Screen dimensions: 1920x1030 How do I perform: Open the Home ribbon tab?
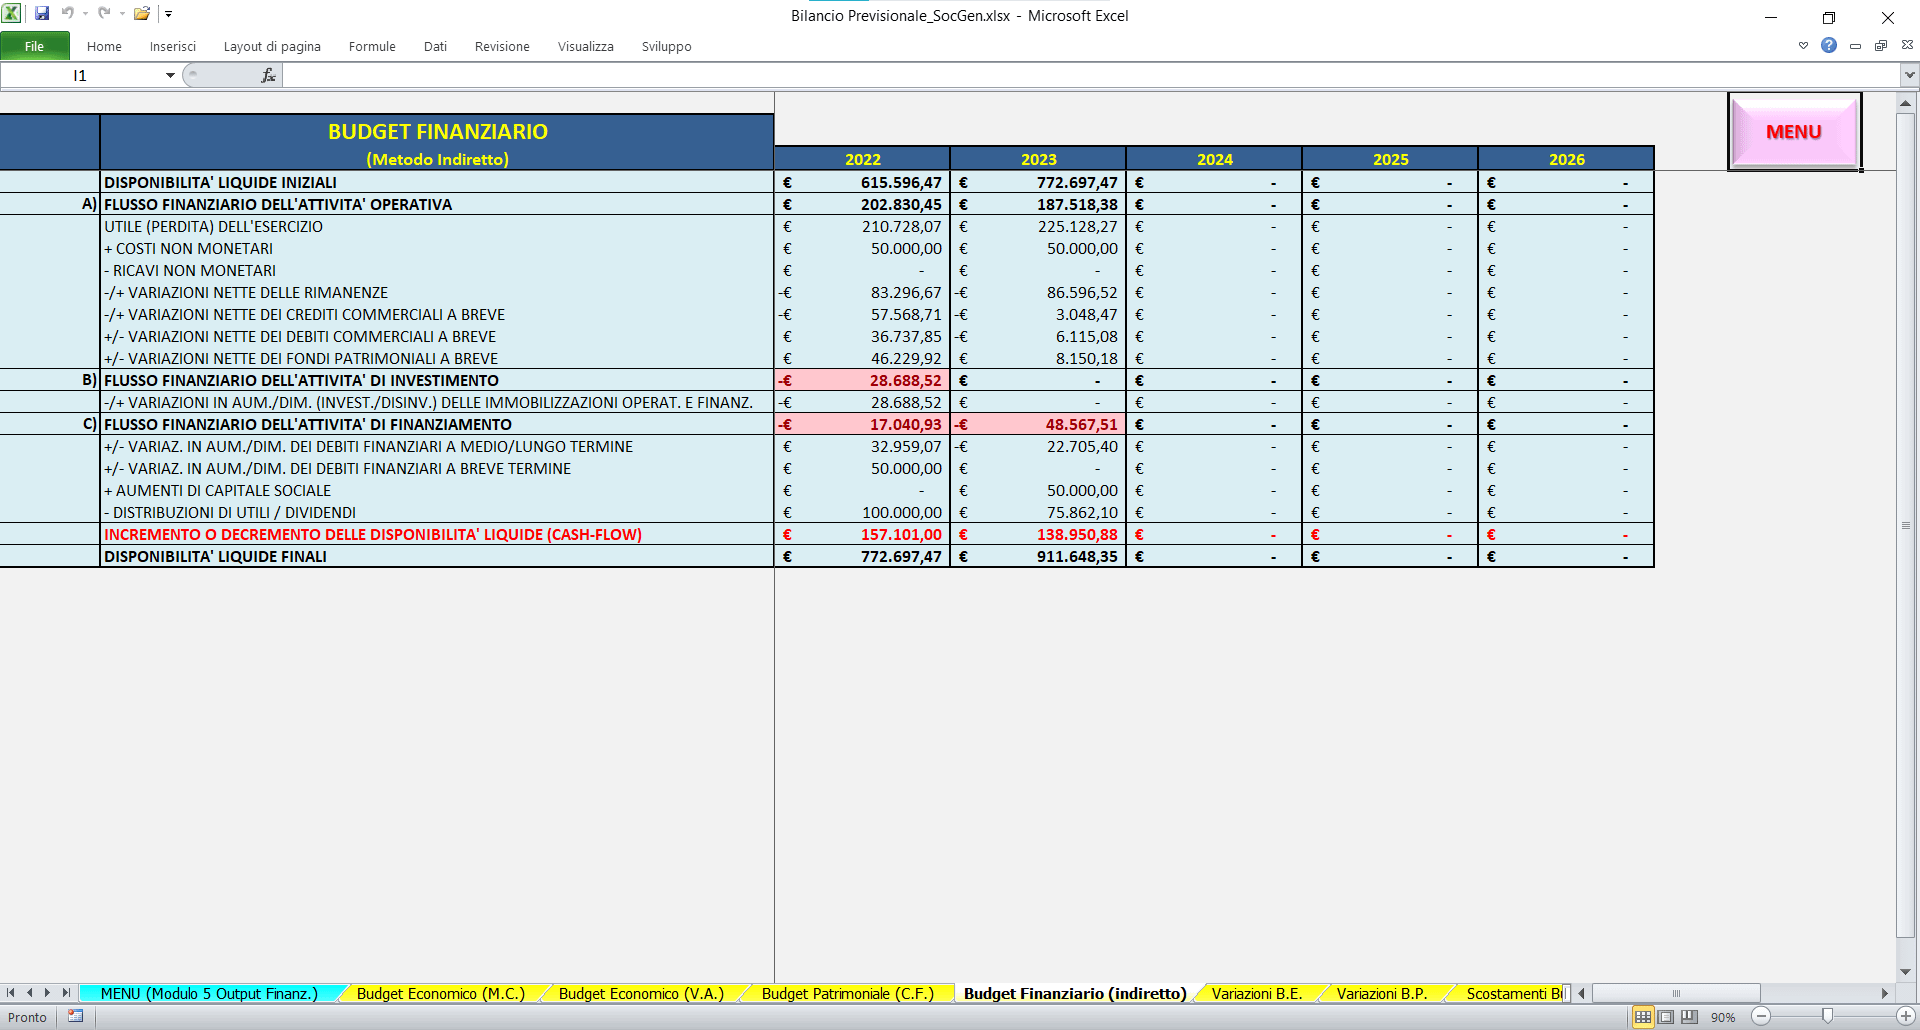(x=104, y=46)
